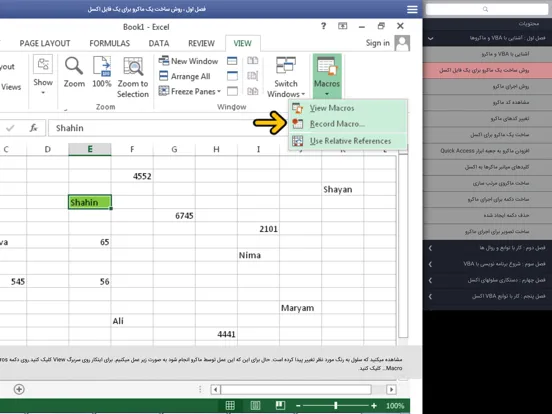The width and height of the screenshot is (552, 414).
Task: Open lesson 'آشنایی با VBA و ماکرو' in the sidebar
Action: (x=488, y=54)
